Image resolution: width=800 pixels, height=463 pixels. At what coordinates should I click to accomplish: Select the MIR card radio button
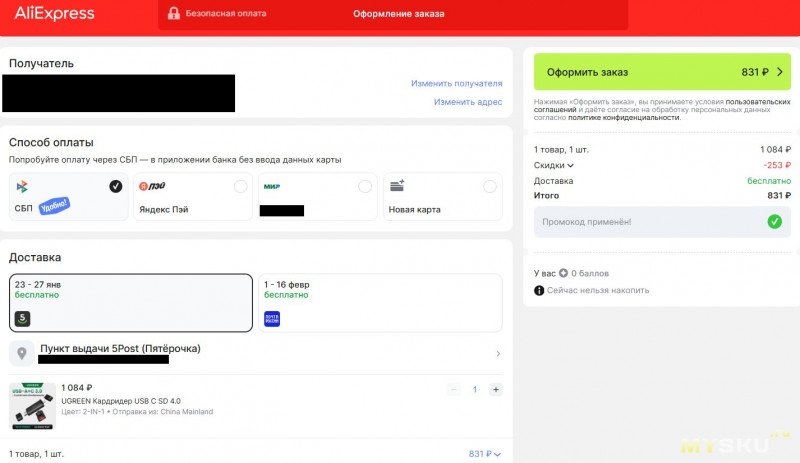pyautogui.click(x=365, y=186)
